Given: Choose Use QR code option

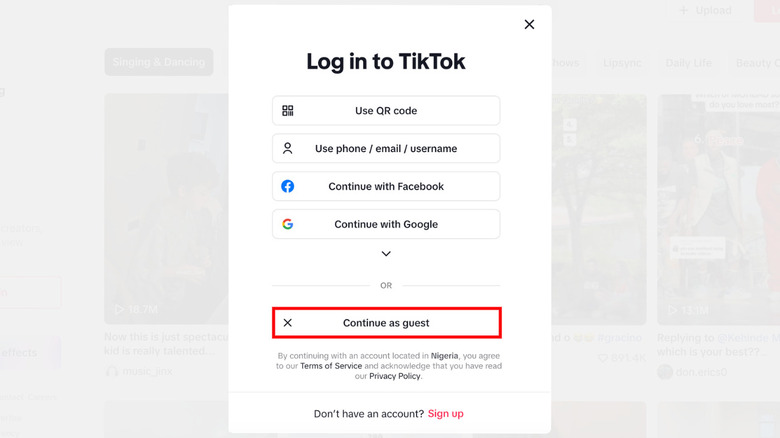Looking at the screenshot, I should tap(386, 110).
